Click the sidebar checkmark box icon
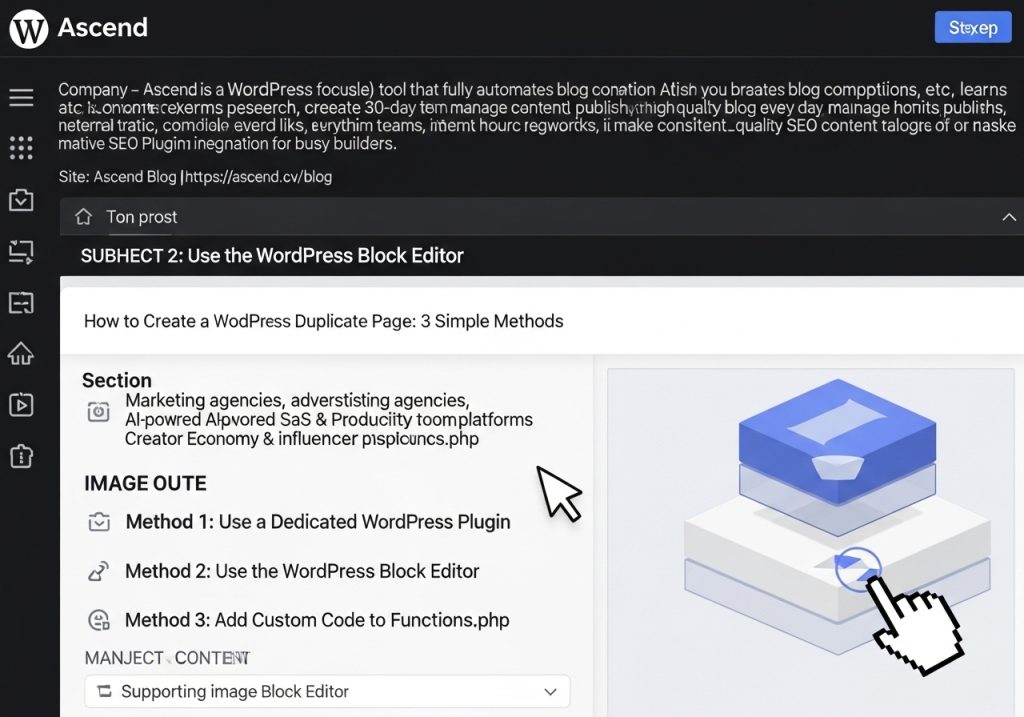Viewport: 1024px width, 717px height. tap(21, 200)
